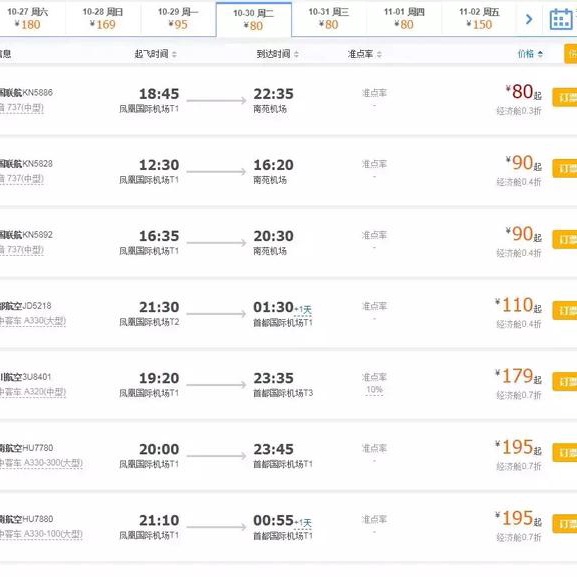577x577 pixels.
Task: Sort by departure time arrows
Action: (x=174, y=54)
